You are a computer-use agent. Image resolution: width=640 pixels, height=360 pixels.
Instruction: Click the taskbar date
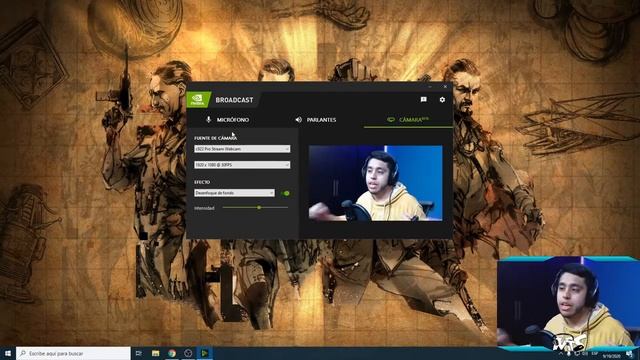(x=611, y=356)
